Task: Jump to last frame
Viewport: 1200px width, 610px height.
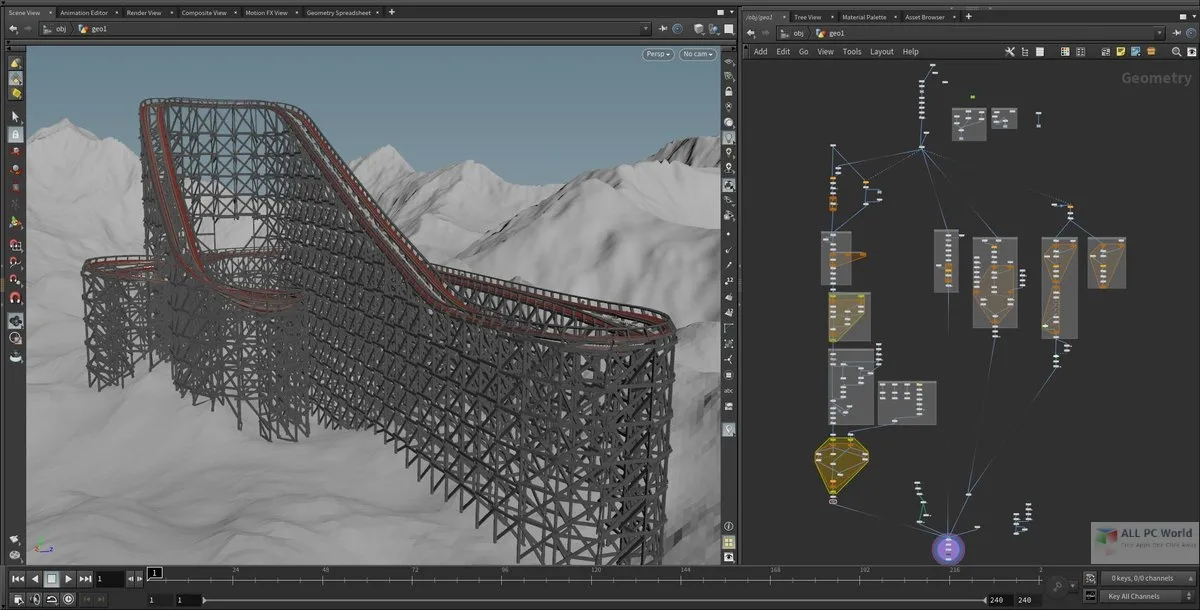Action: tap(85, 578)
